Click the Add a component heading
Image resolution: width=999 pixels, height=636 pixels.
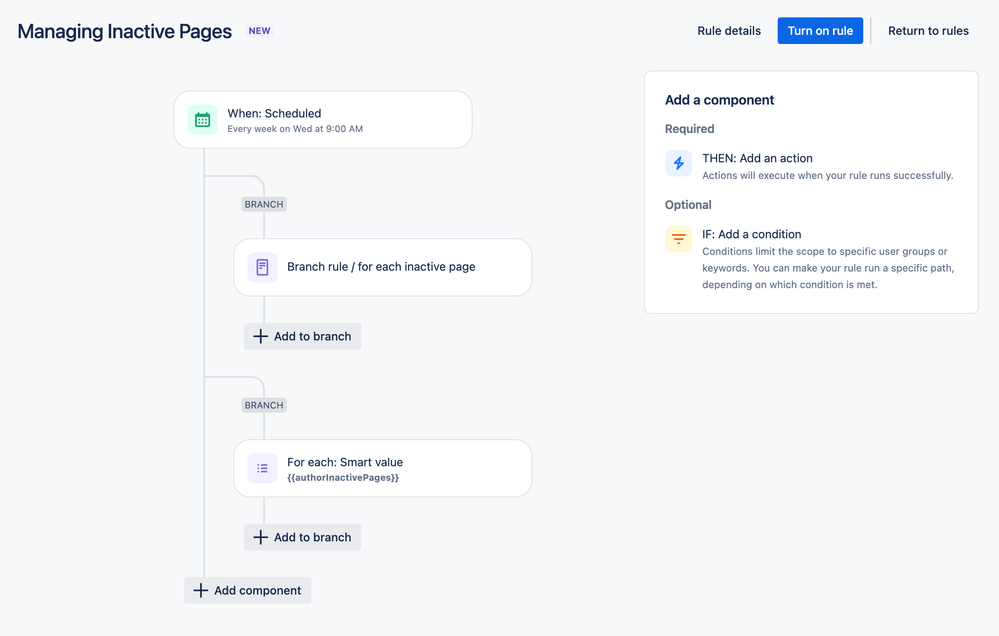pos(719,100)
